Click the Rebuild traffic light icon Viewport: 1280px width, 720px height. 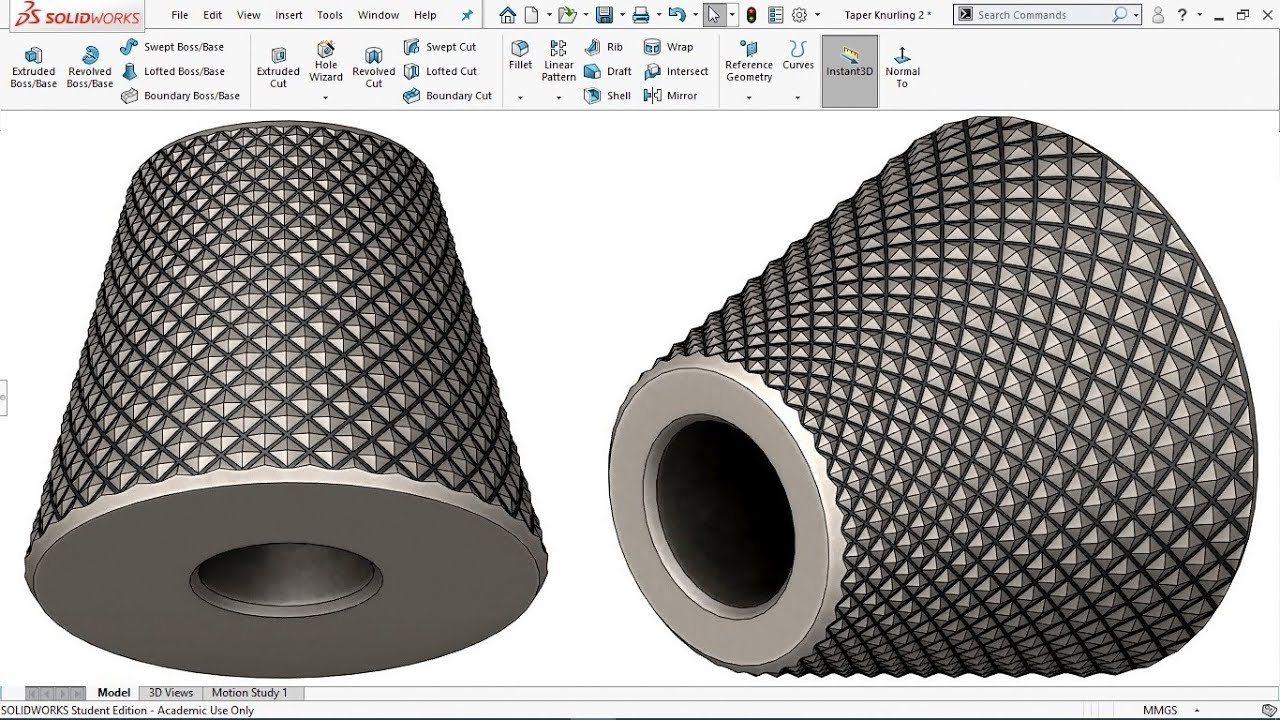[751, 15]
